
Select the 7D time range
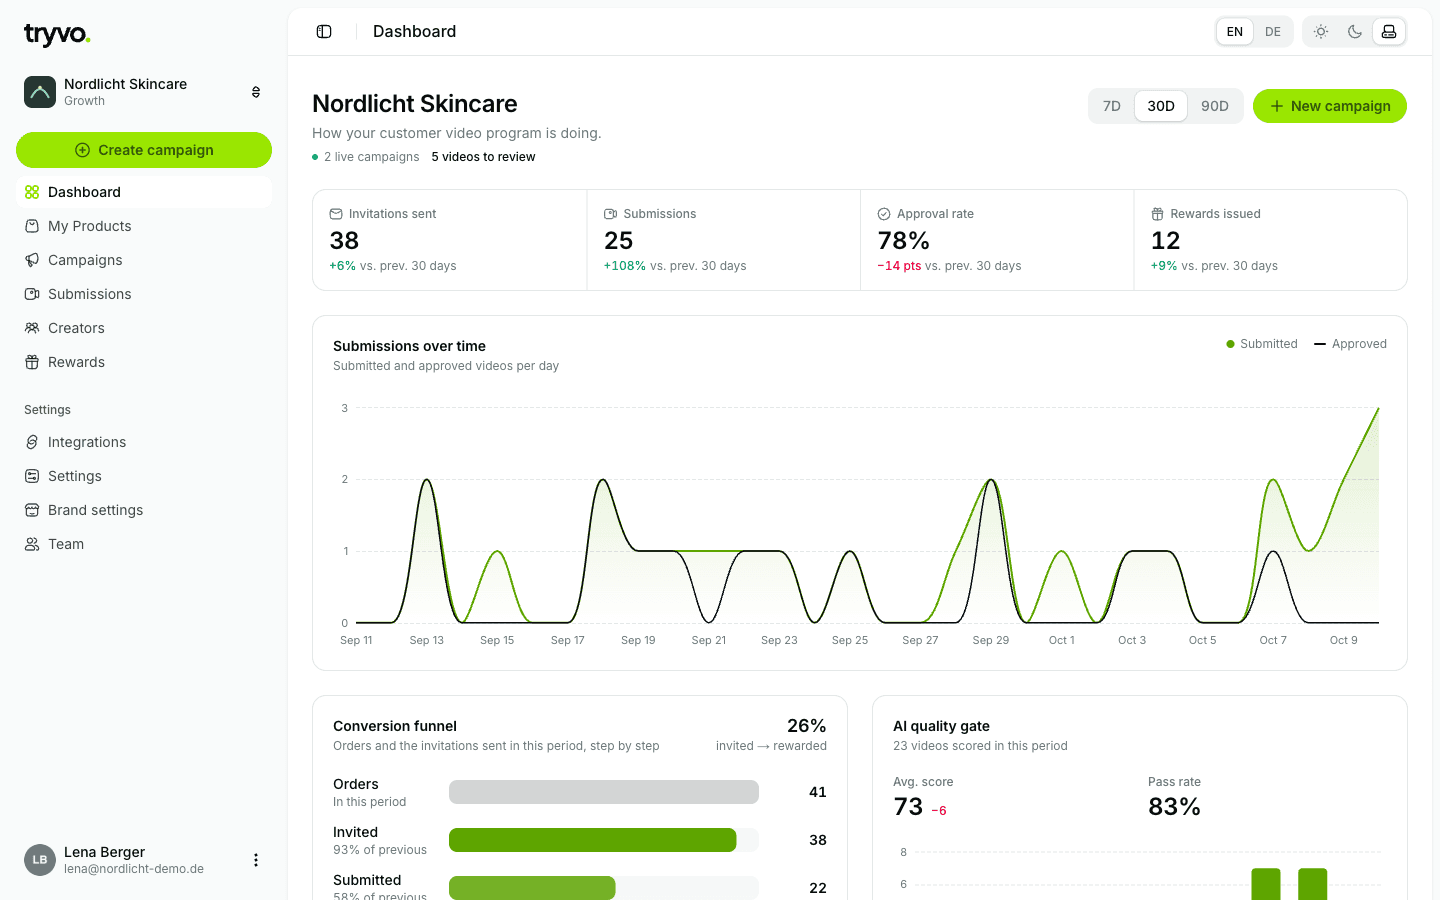pyautogui.click(x=1112, y=106)
